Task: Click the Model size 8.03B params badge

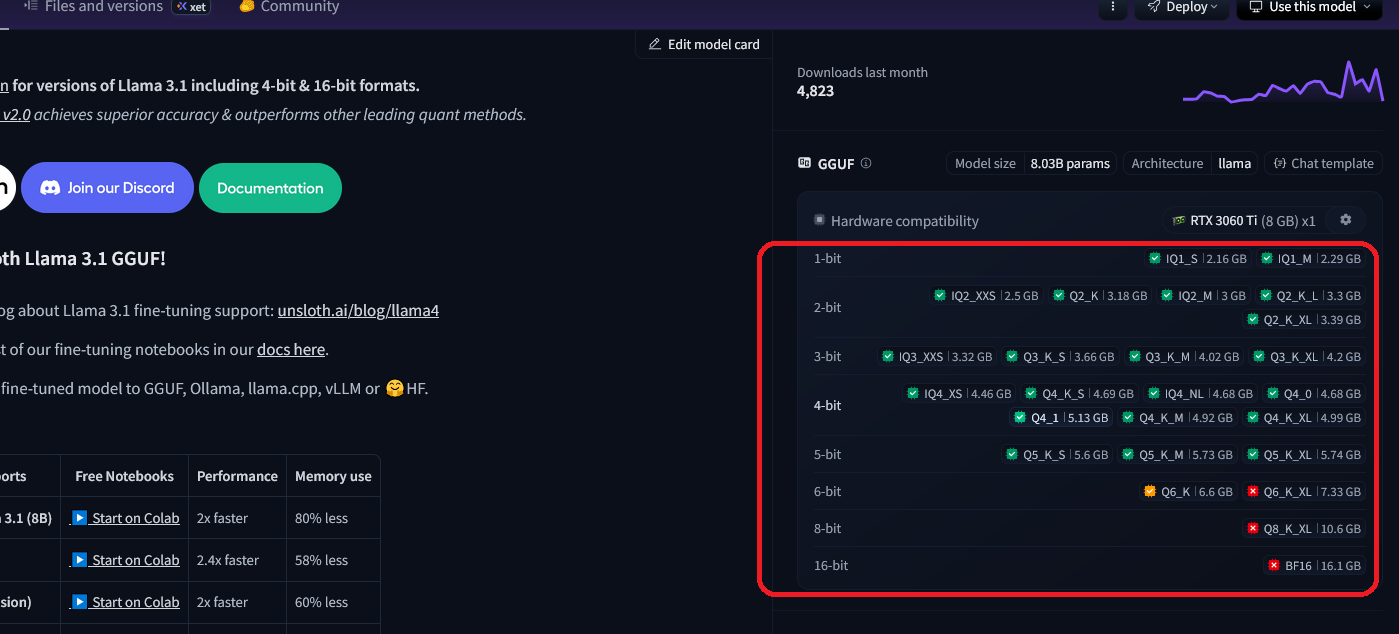Action: pos(1031,163)
